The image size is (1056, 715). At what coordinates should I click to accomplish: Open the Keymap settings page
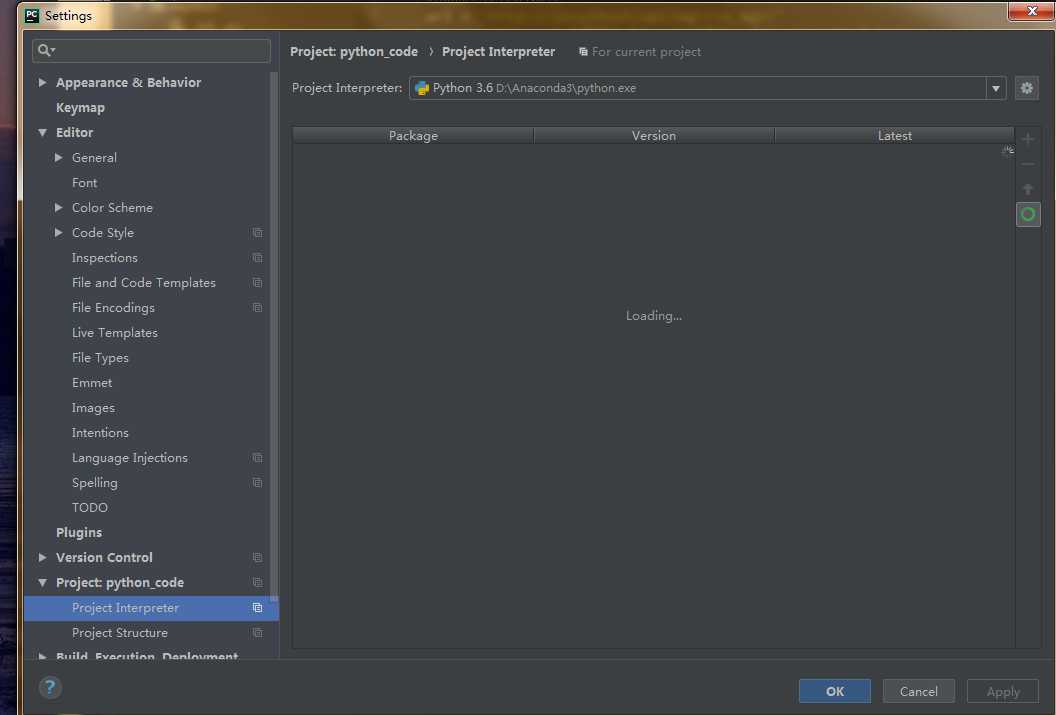tap(80, 108)
